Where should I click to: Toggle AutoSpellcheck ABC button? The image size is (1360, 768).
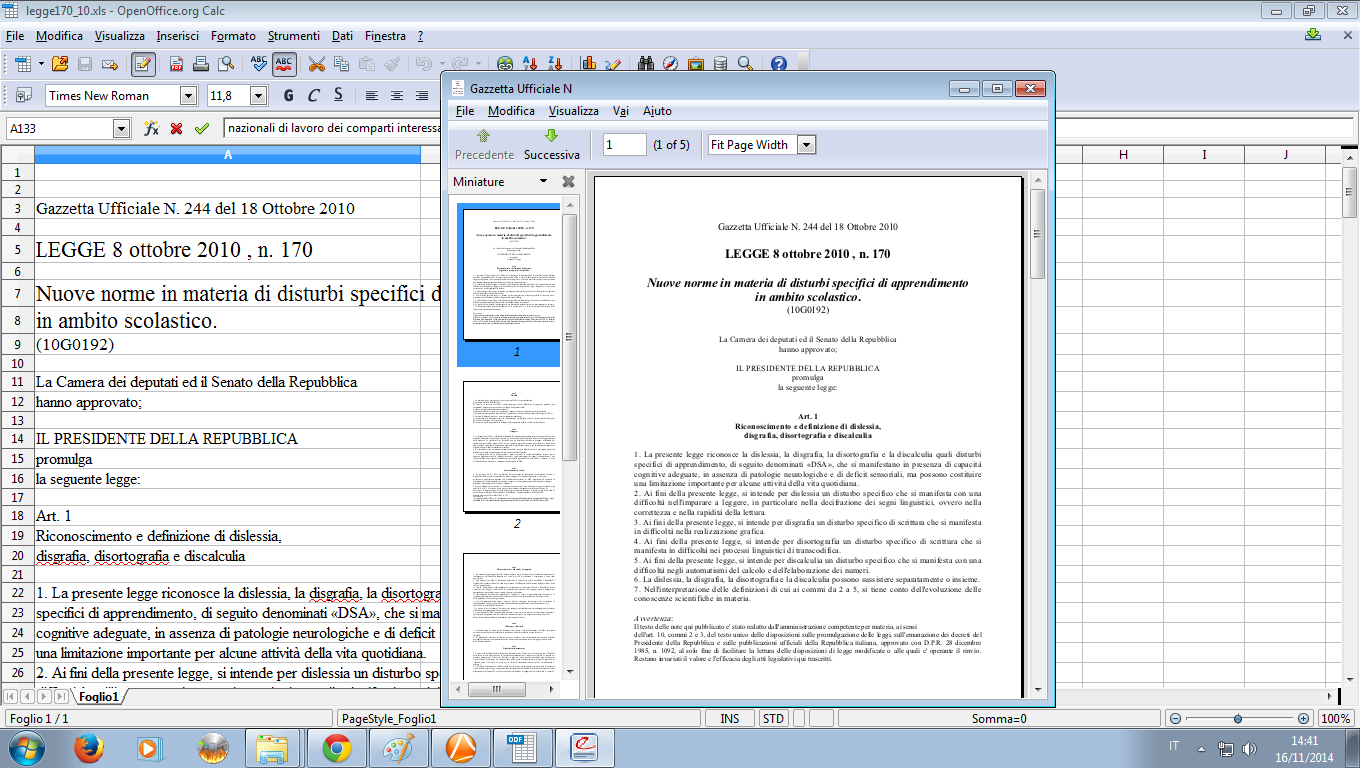tap(284, 64)
